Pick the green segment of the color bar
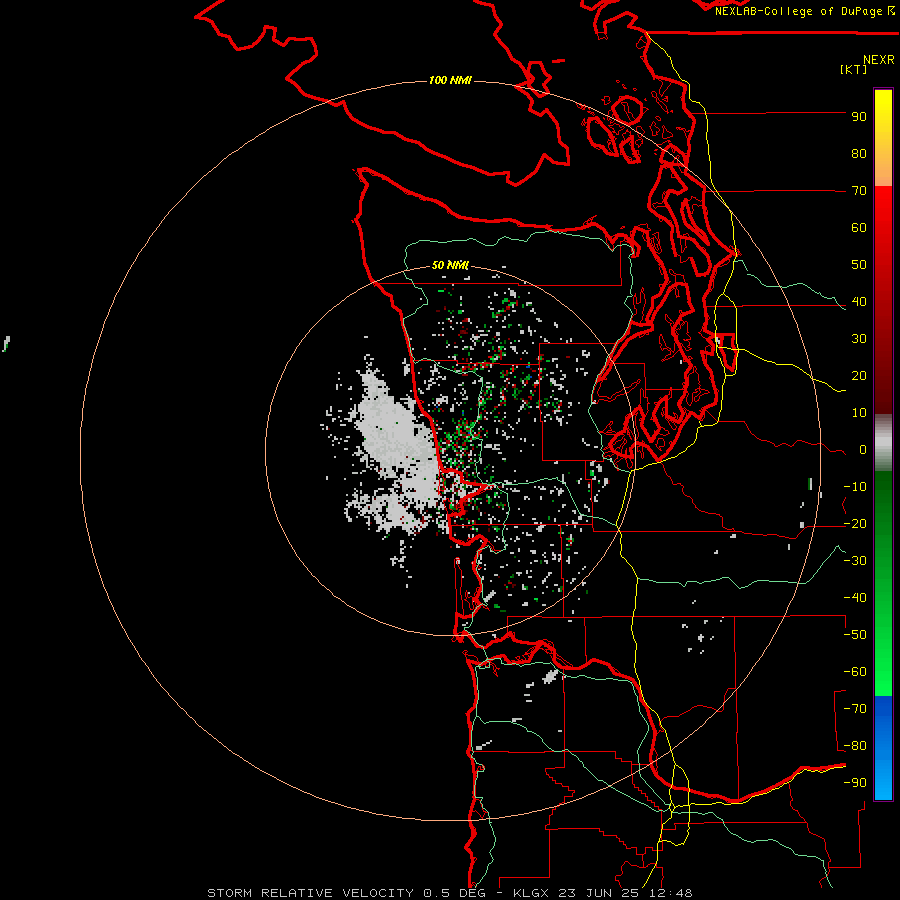This screenshot has width=900, height=900. [x=883, y=583]
